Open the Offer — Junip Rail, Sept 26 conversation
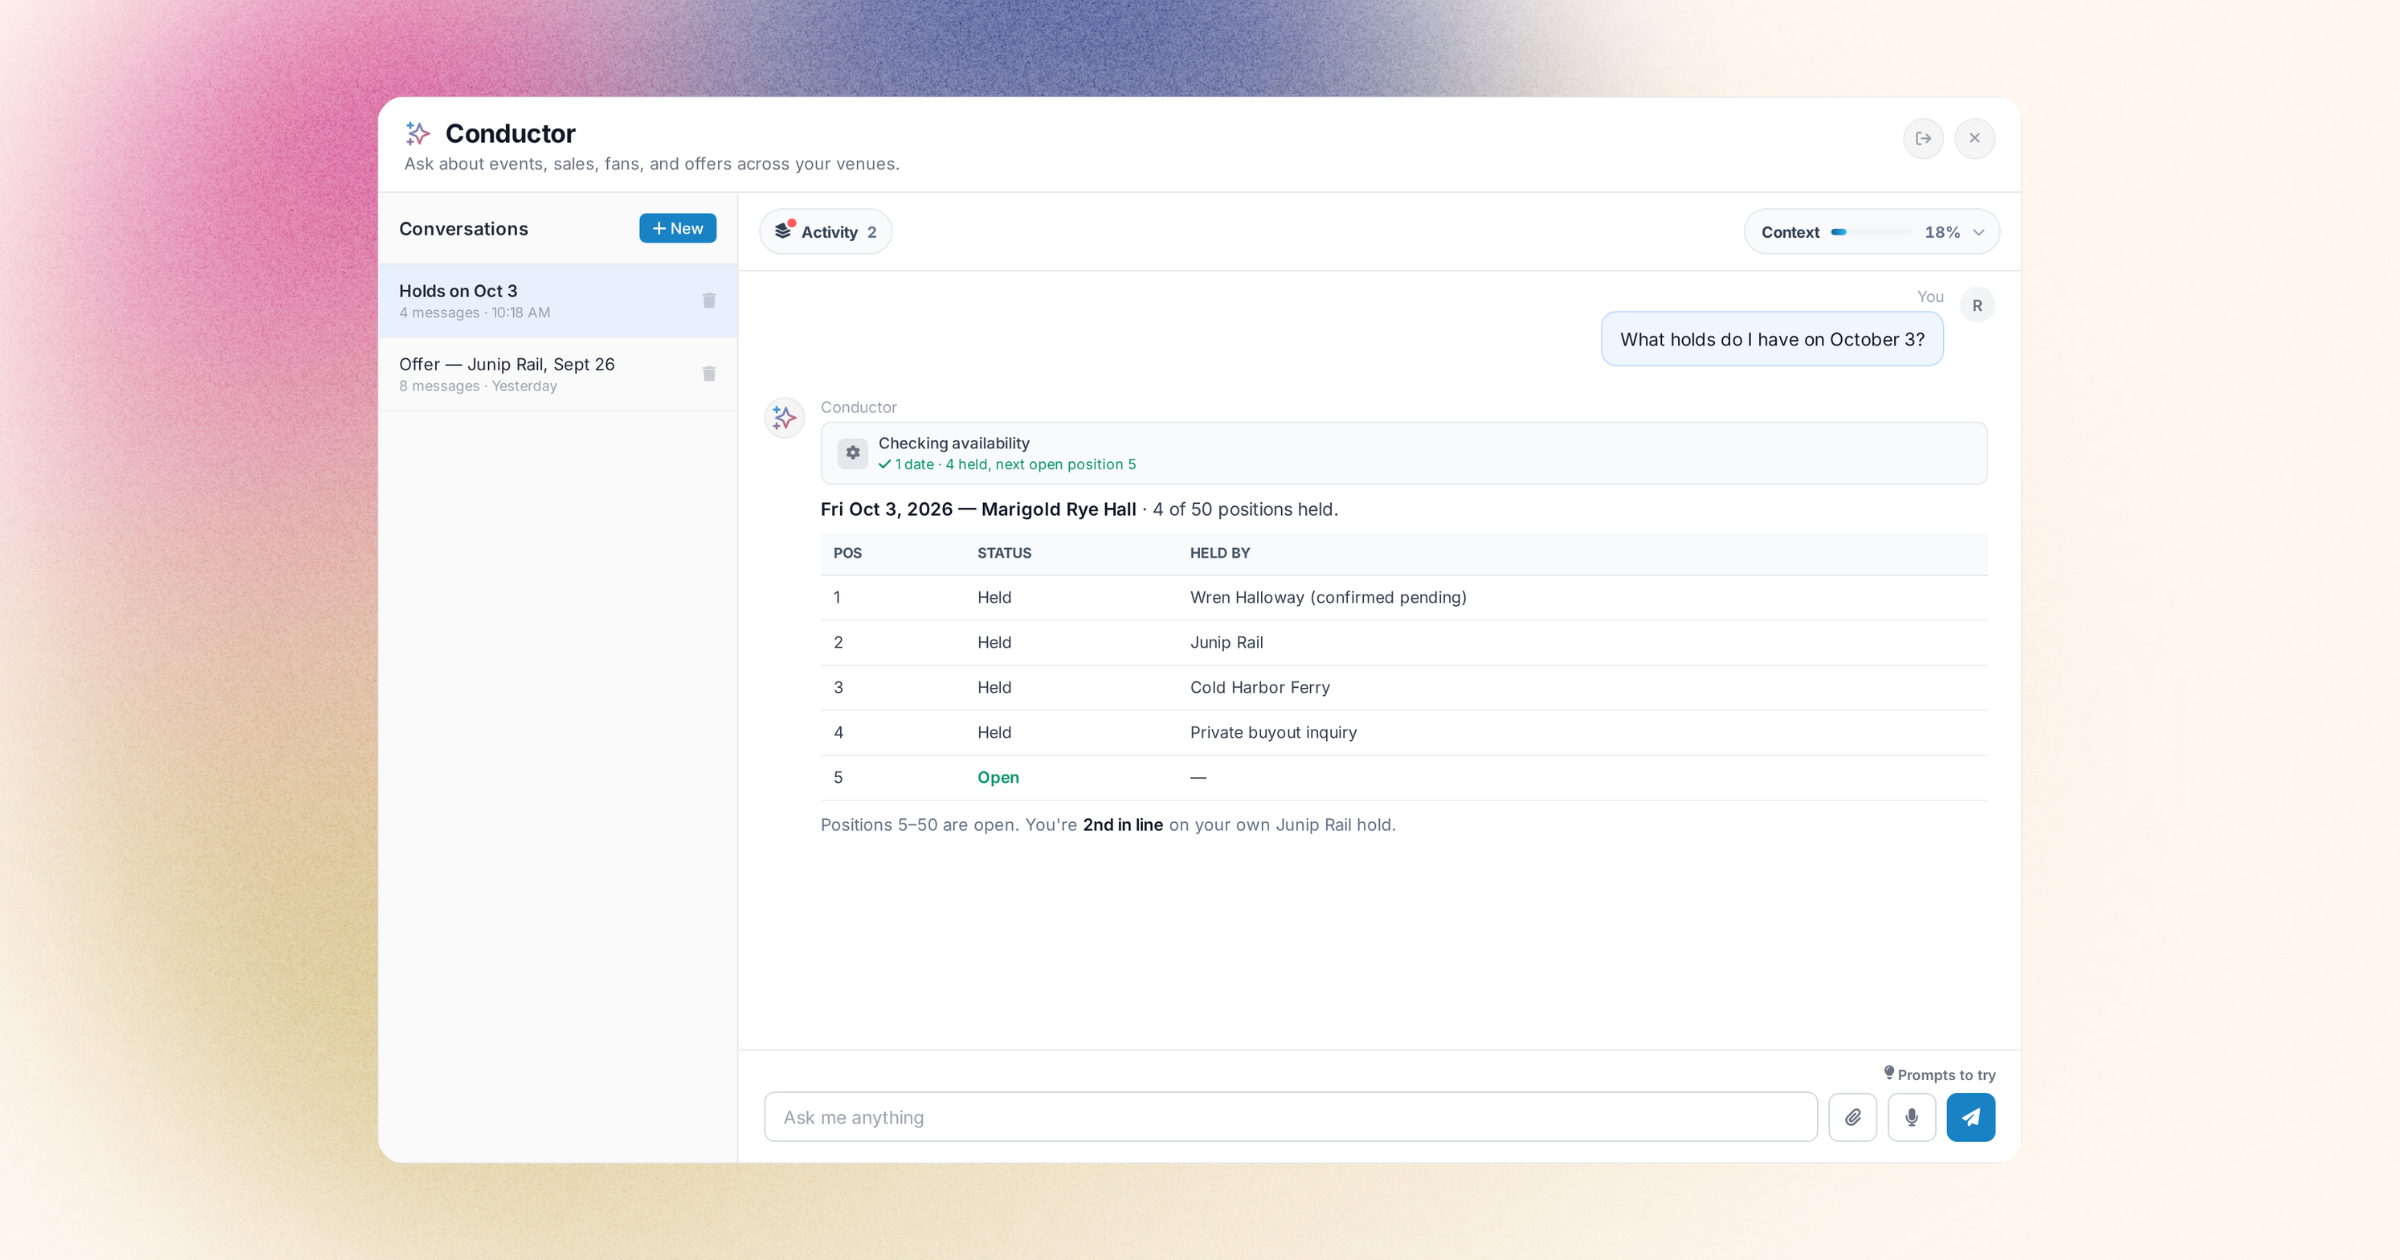 (558, 374)
